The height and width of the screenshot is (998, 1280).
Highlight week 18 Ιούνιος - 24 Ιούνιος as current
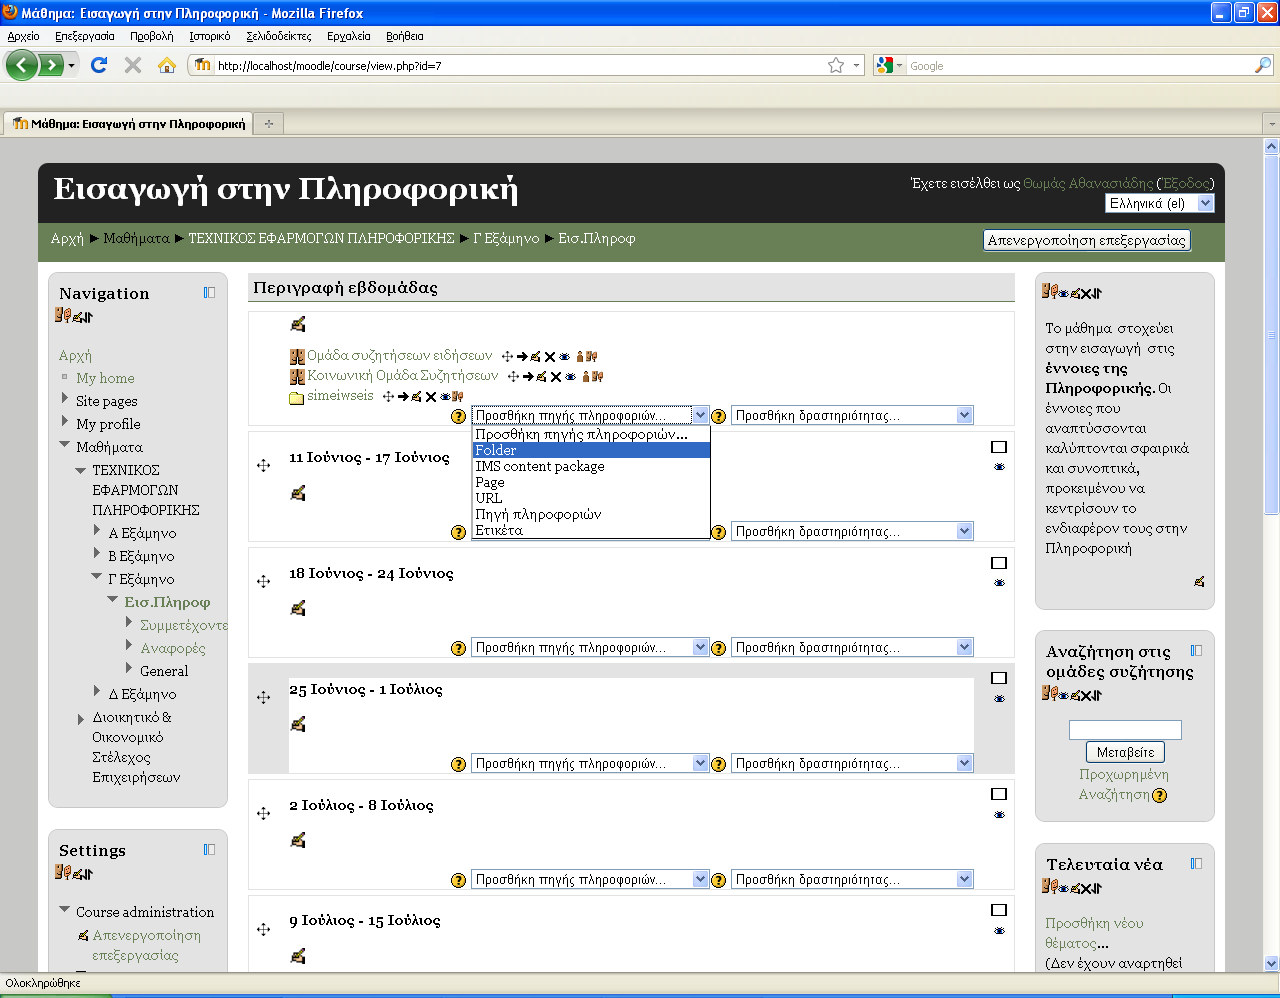point(999,563)
